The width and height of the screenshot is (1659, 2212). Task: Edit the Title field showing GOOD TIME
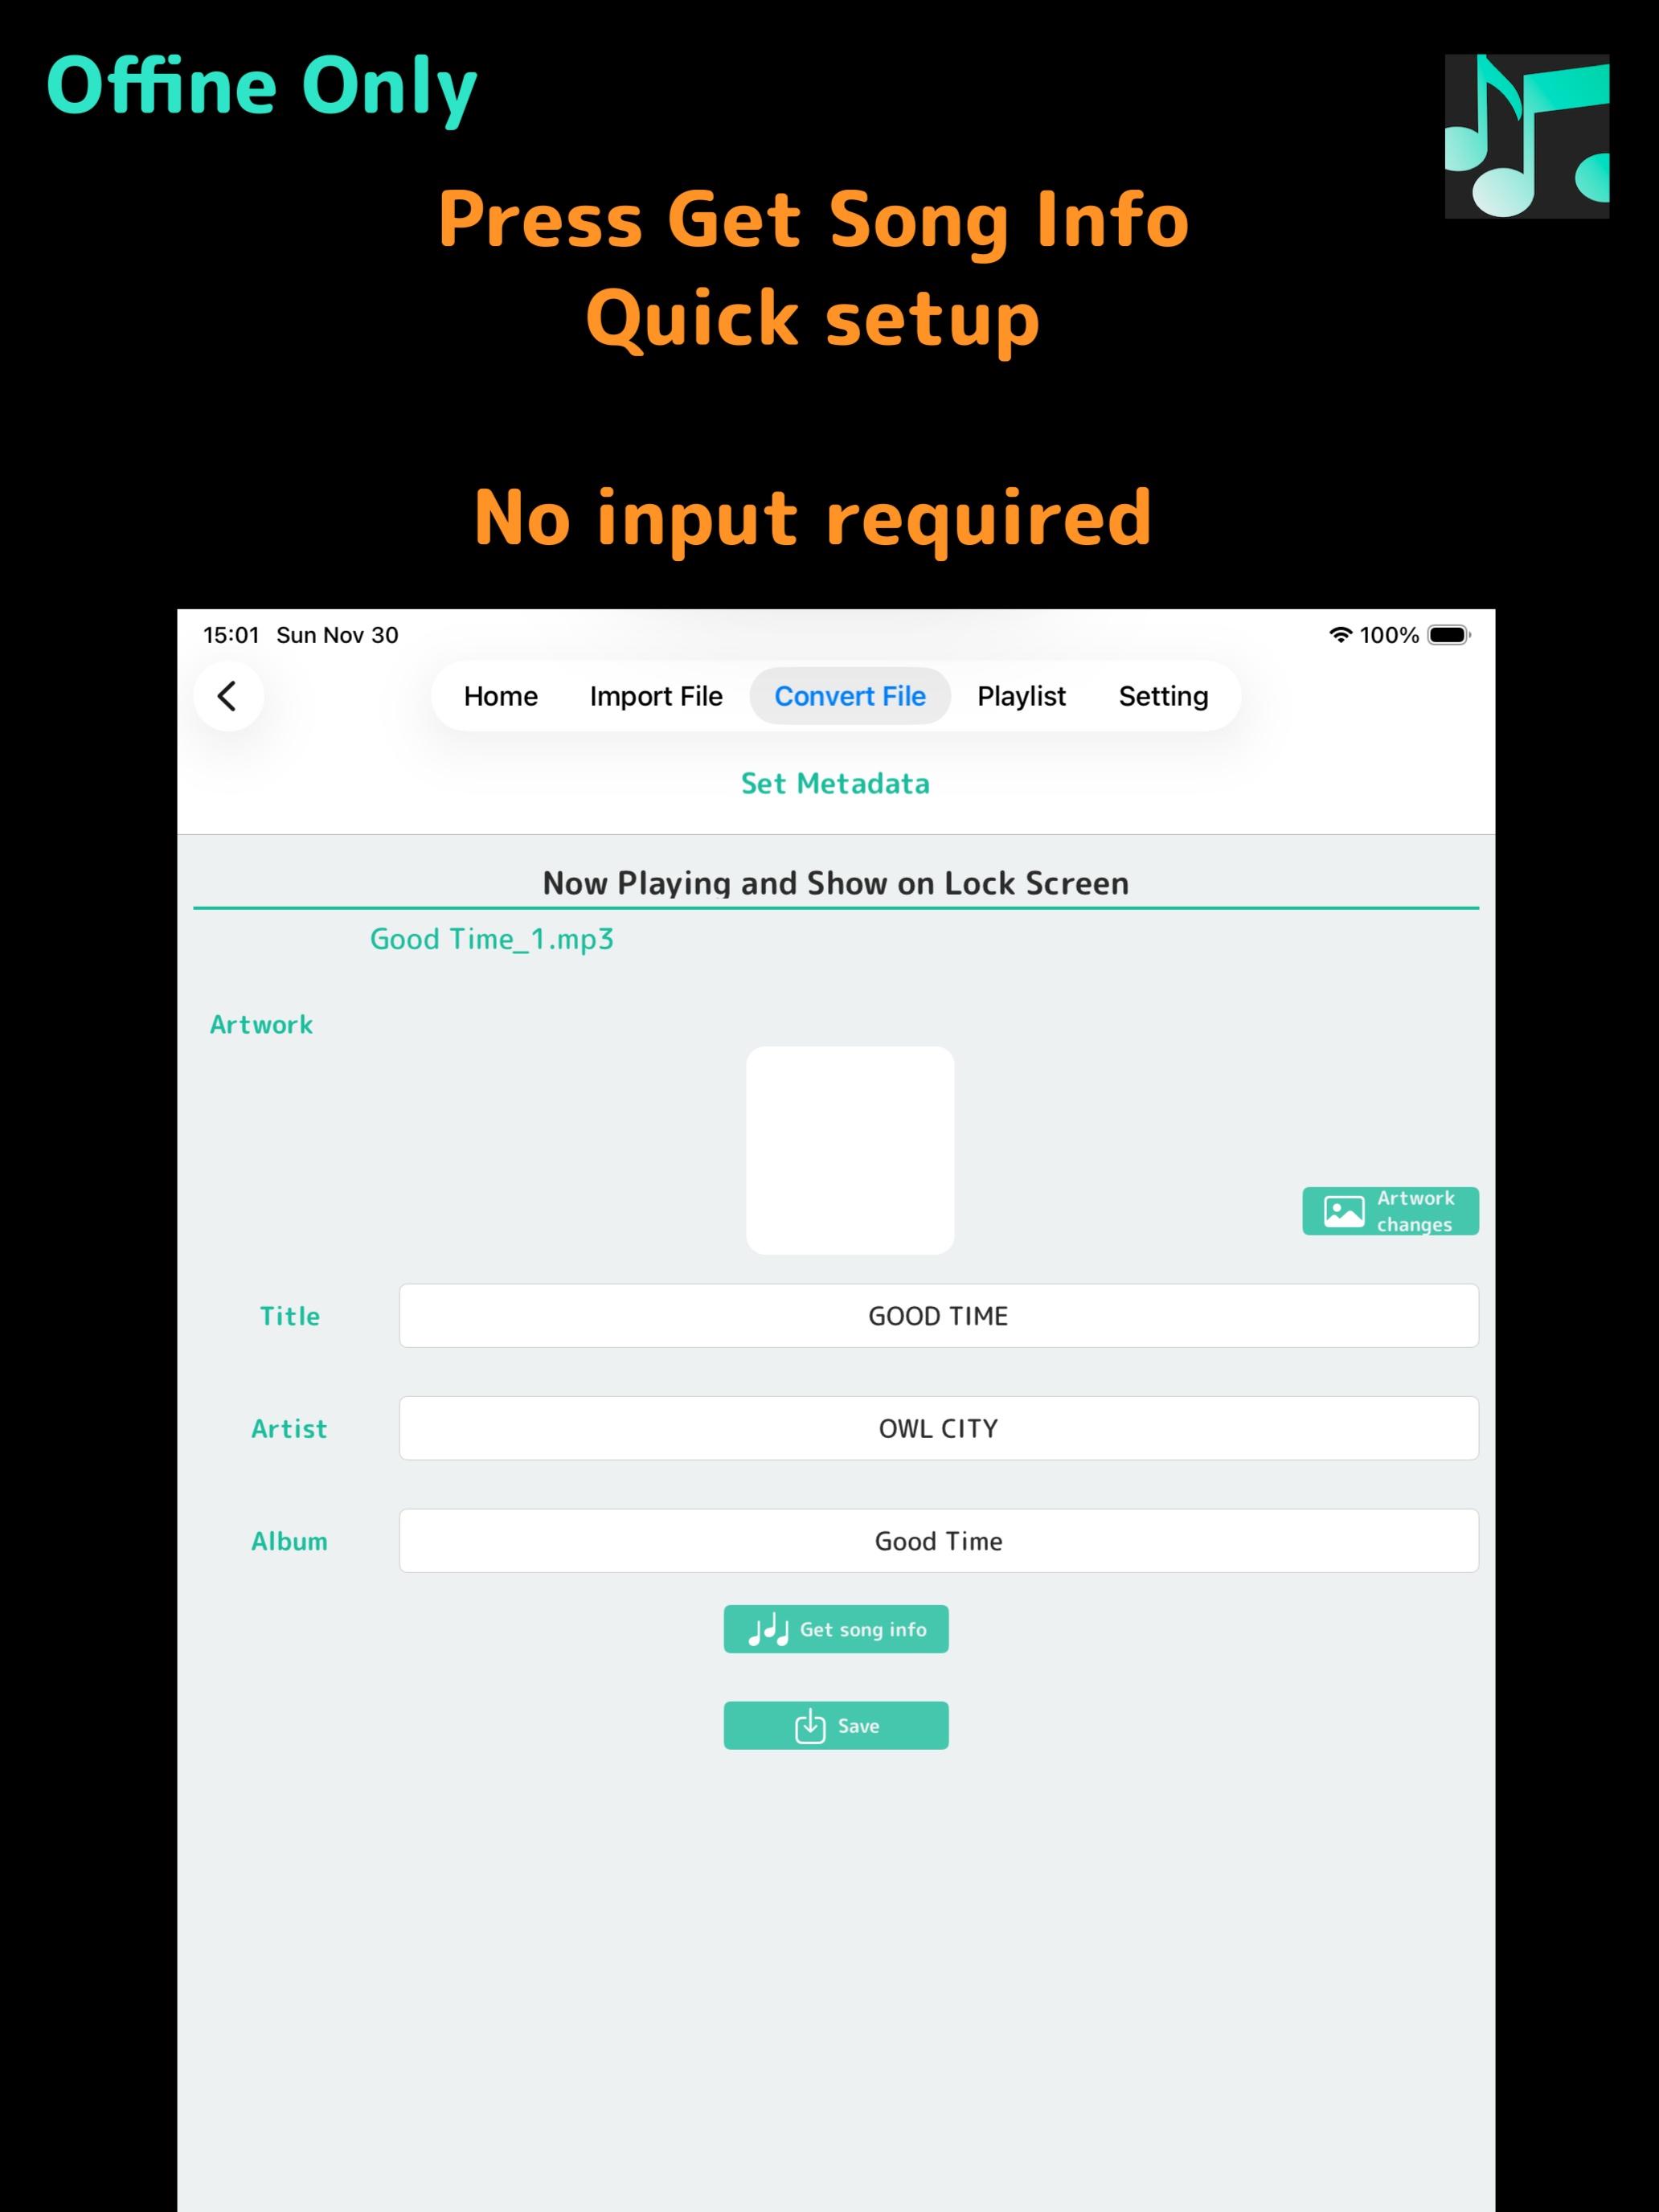pyautogui.click(x=938, y=1316)
